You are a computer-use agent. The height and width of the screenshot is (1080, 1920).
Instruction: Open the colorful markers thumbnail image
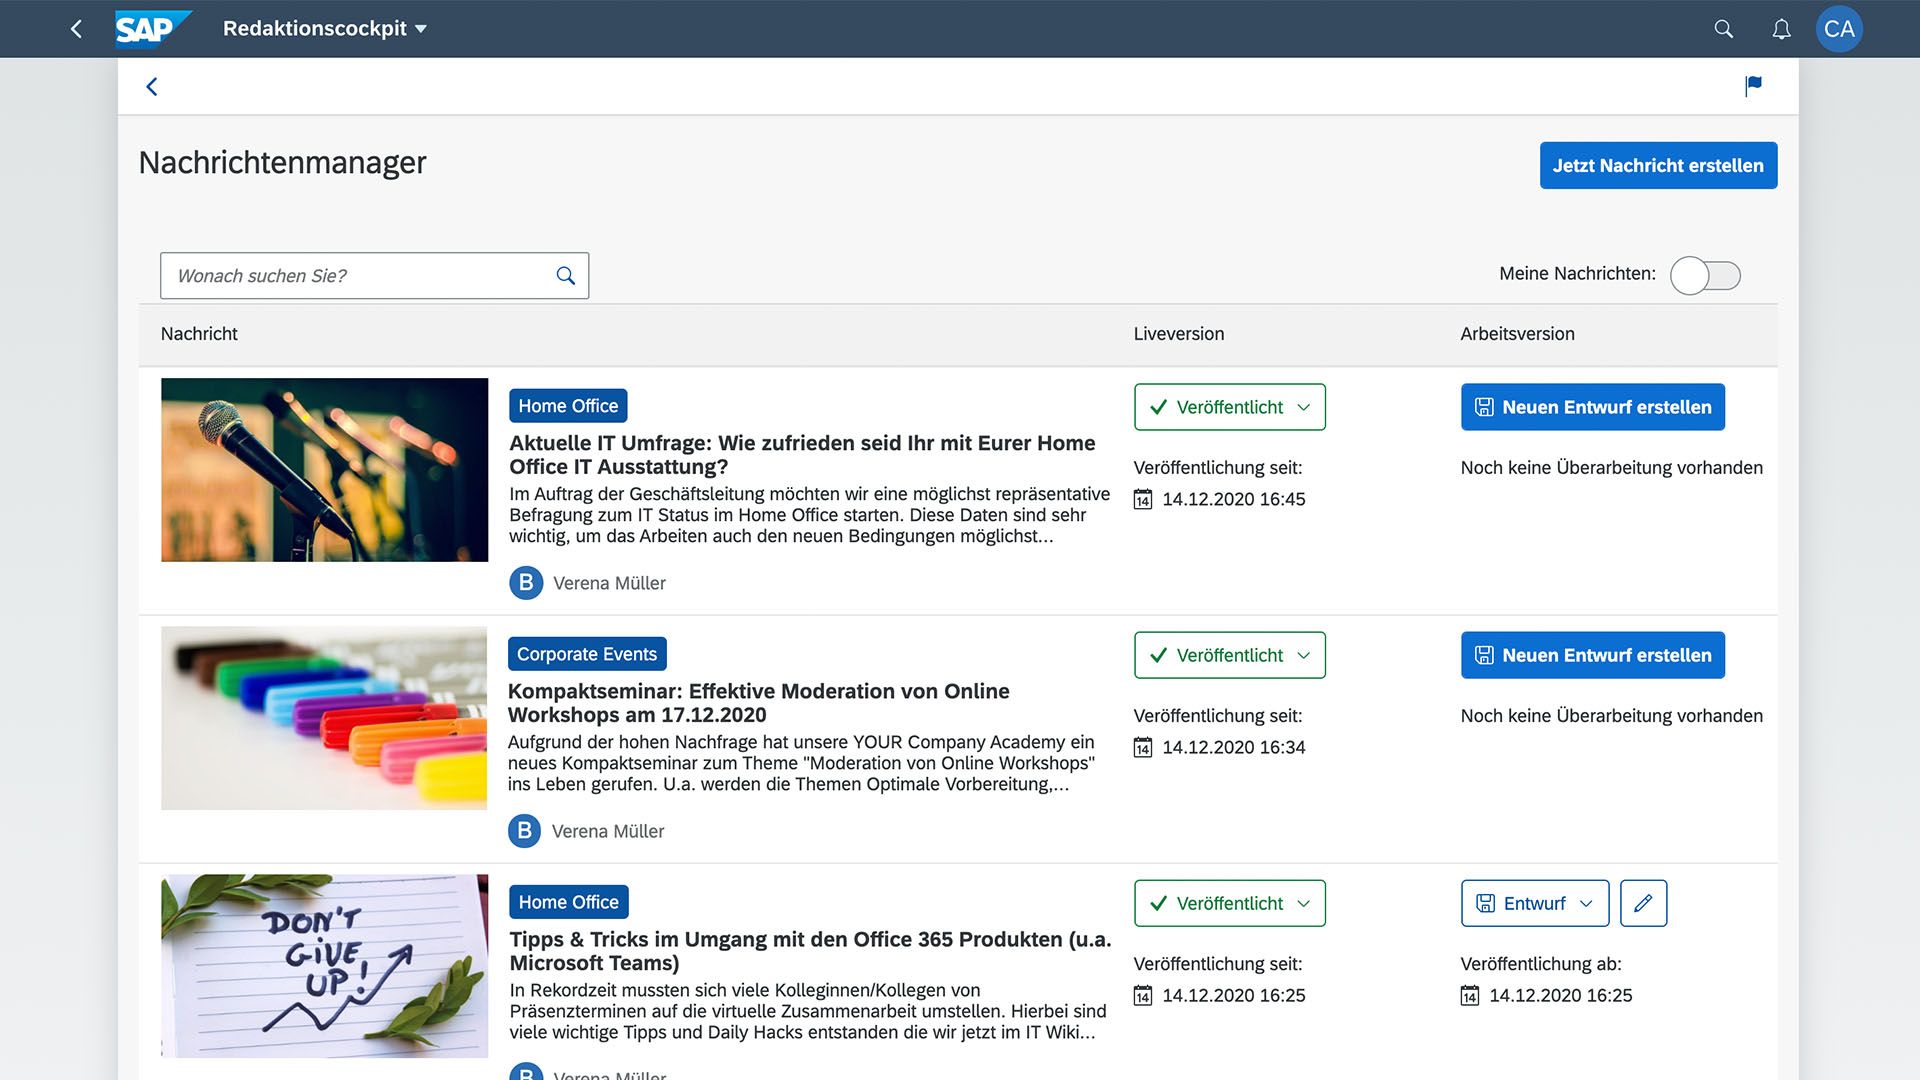click(324, 718)
